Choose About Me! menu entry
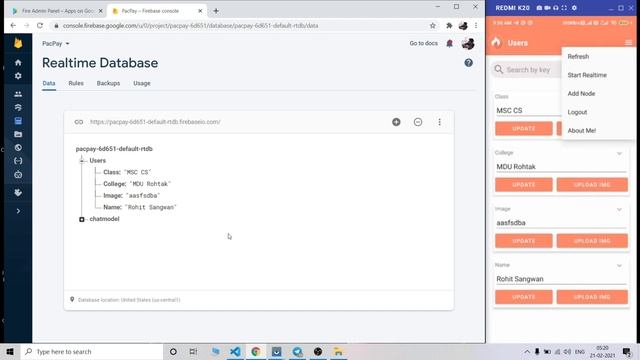The width and height of the screenshot is (640, 360). (x=582, y=131)
